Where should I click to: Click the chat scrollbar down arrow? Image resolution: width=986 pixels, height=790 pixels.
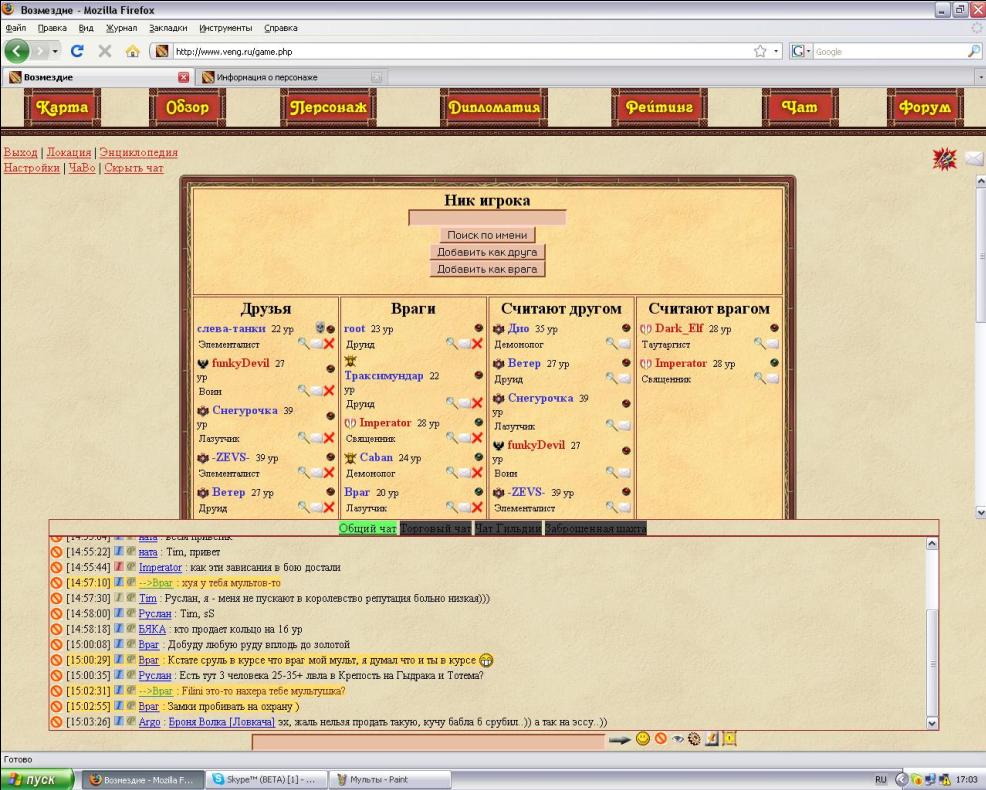pos(932,723)
